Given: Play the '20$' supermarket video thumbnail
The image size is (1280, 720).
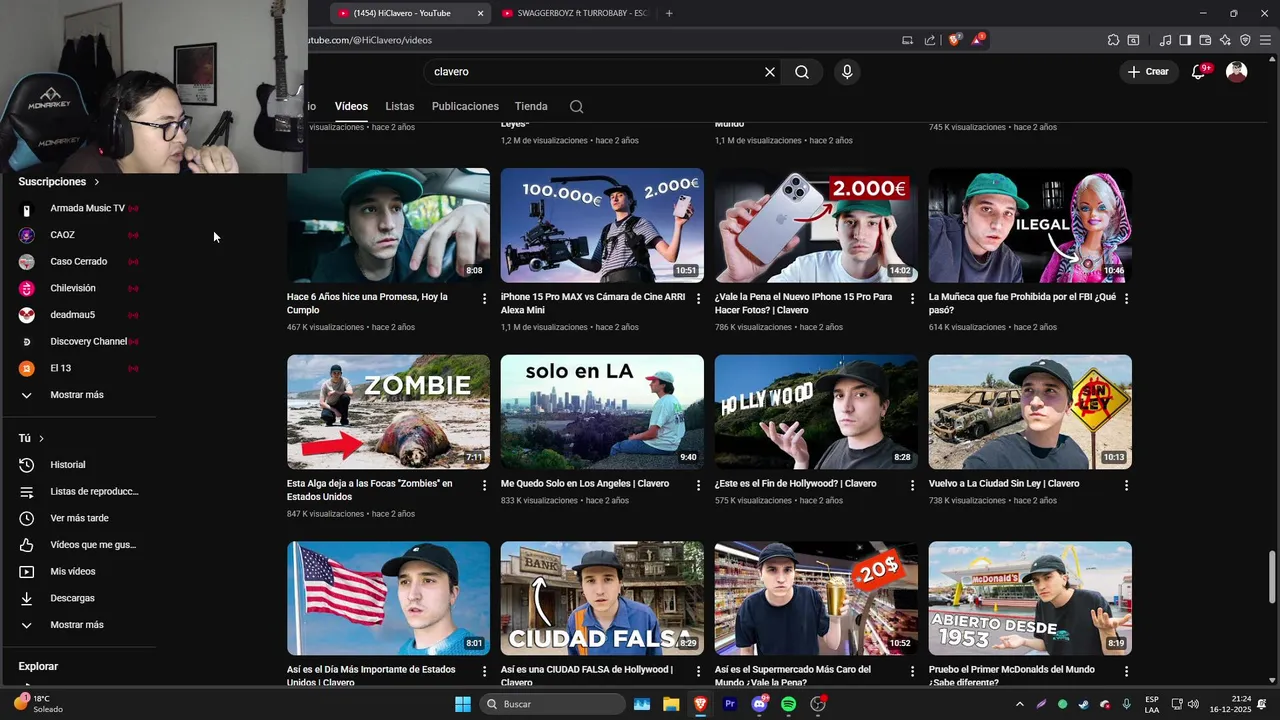Looking at the screenshot, I should [816, 598].
